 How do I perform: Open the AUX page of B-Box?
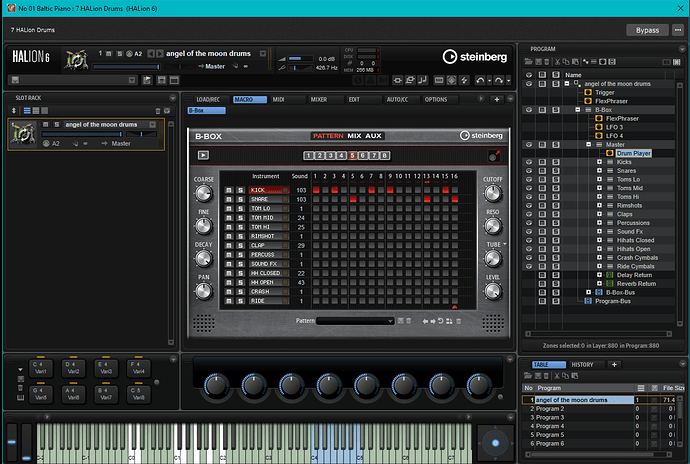373,136
